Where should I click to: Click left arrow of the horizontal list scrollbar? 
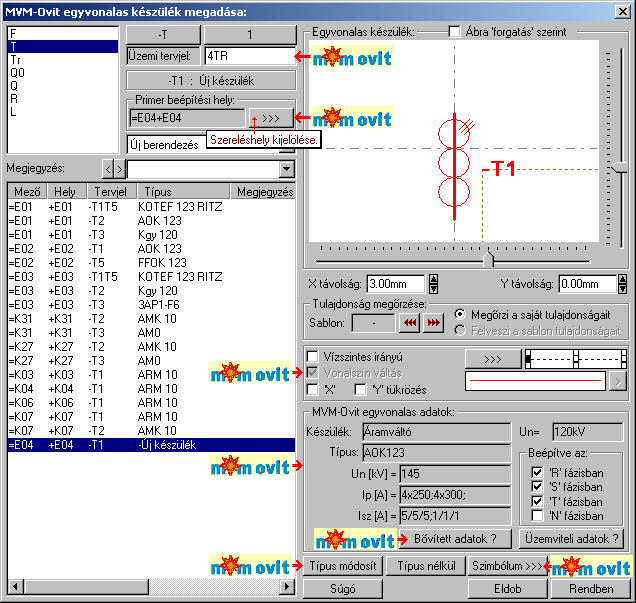(x=15, y=586)
